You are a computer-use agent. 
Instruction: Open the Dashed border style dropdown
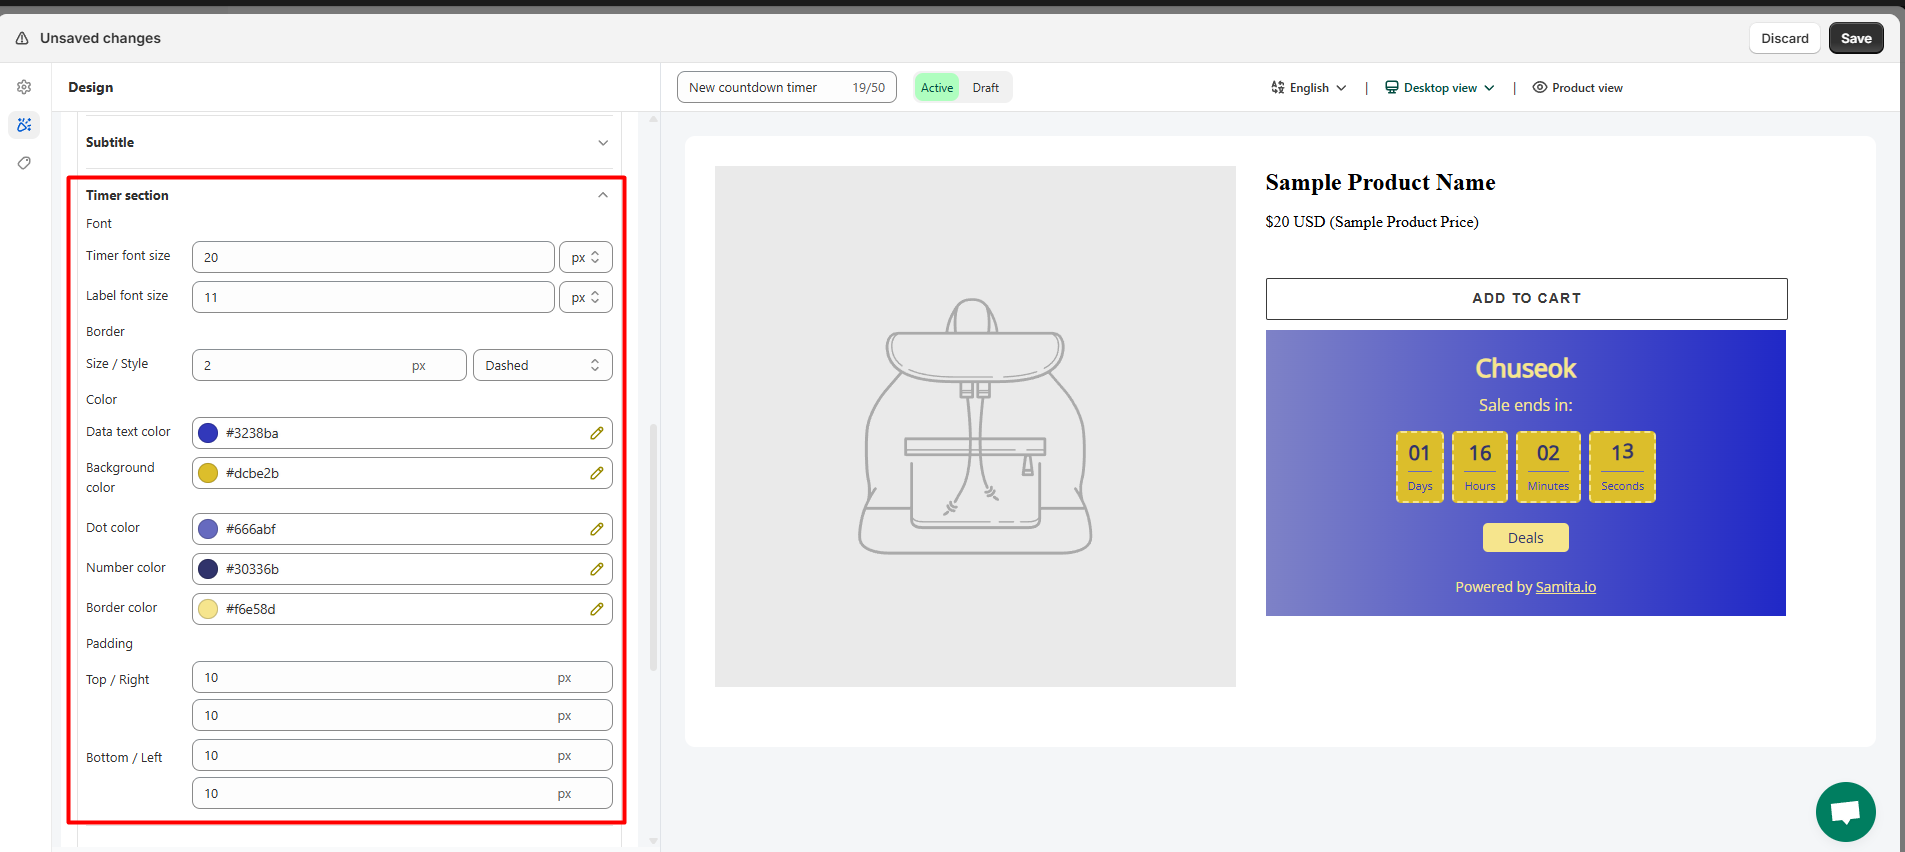(542, 365)
